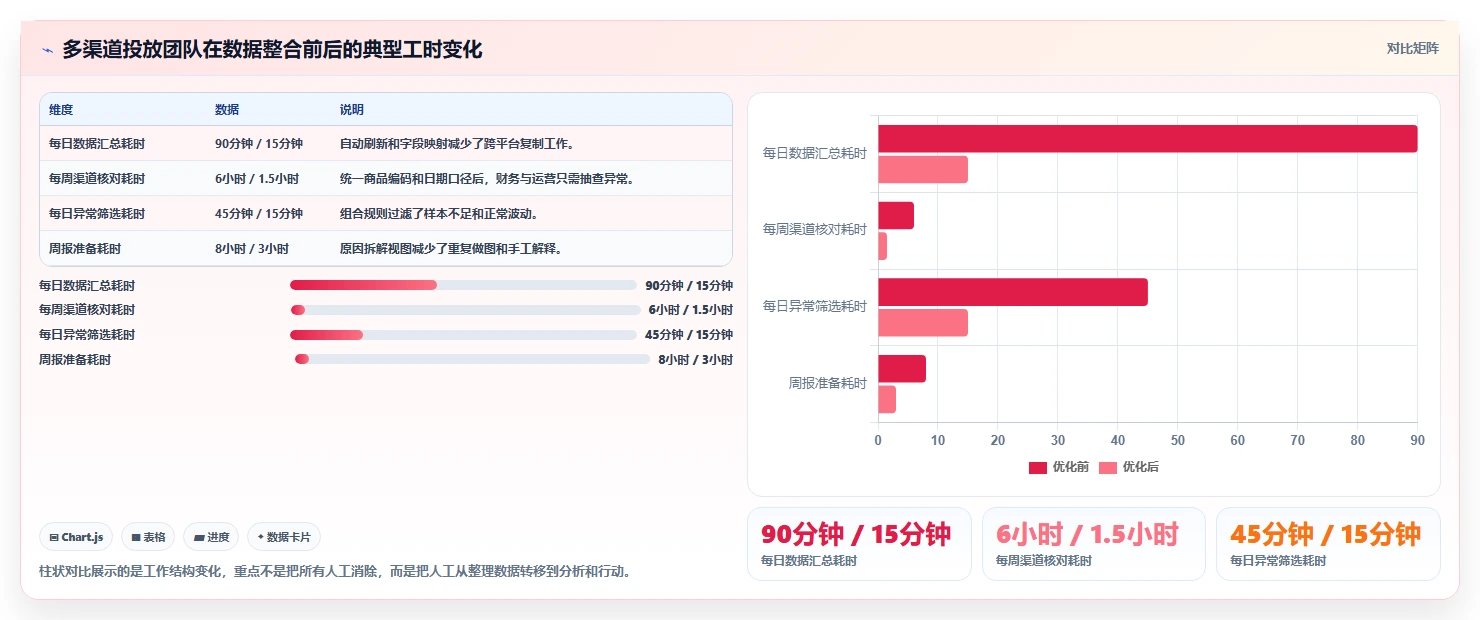Click the 数据卡片 tag chip
The height and width of the screenshot is (620, 1480).
coord(284,537)
